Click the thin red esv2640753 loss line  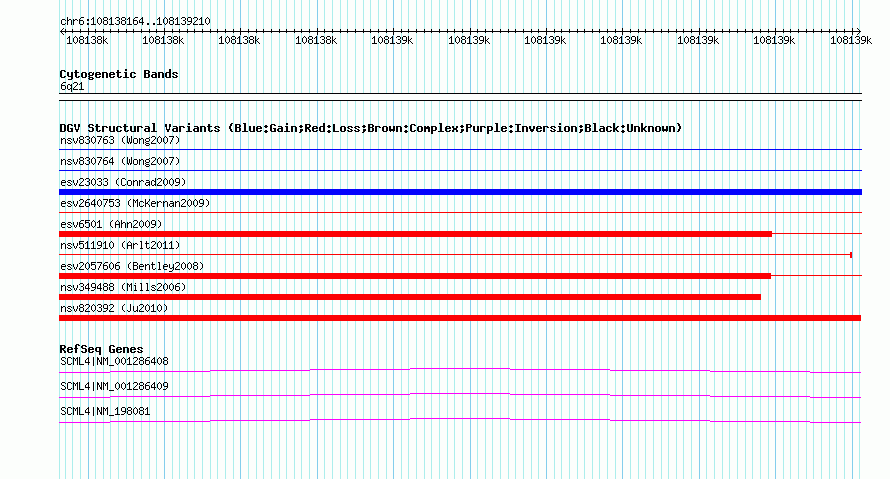460,213
